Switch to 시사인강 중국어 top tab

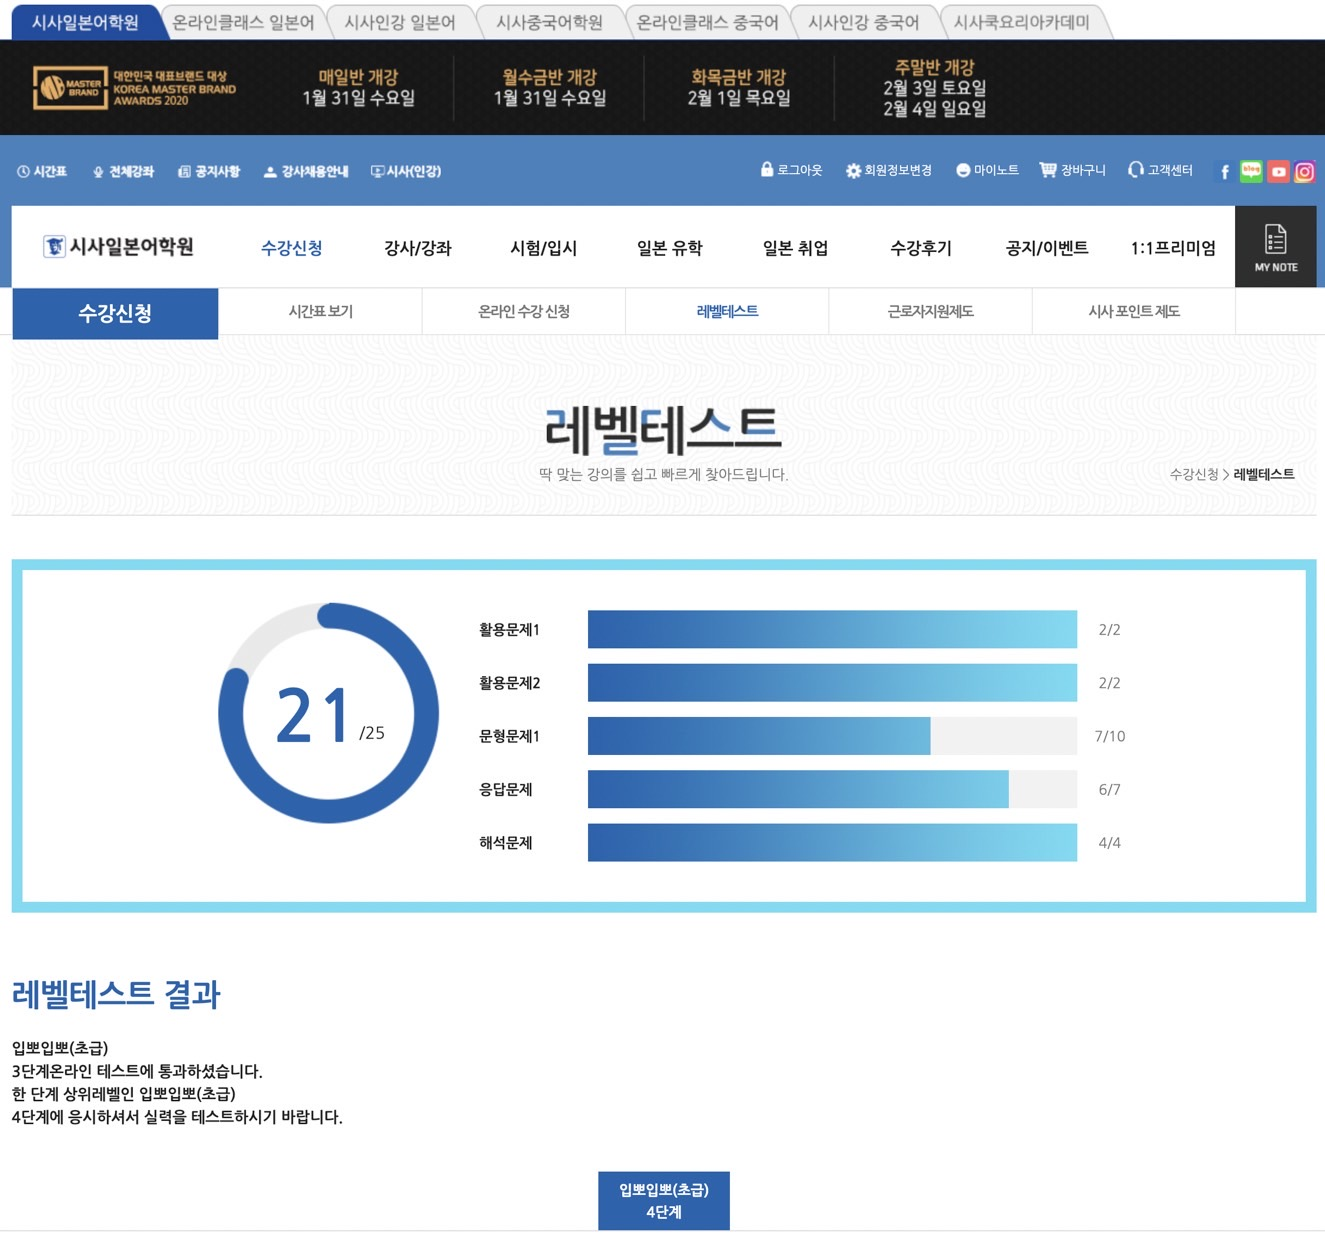click(x=864, y=22)
